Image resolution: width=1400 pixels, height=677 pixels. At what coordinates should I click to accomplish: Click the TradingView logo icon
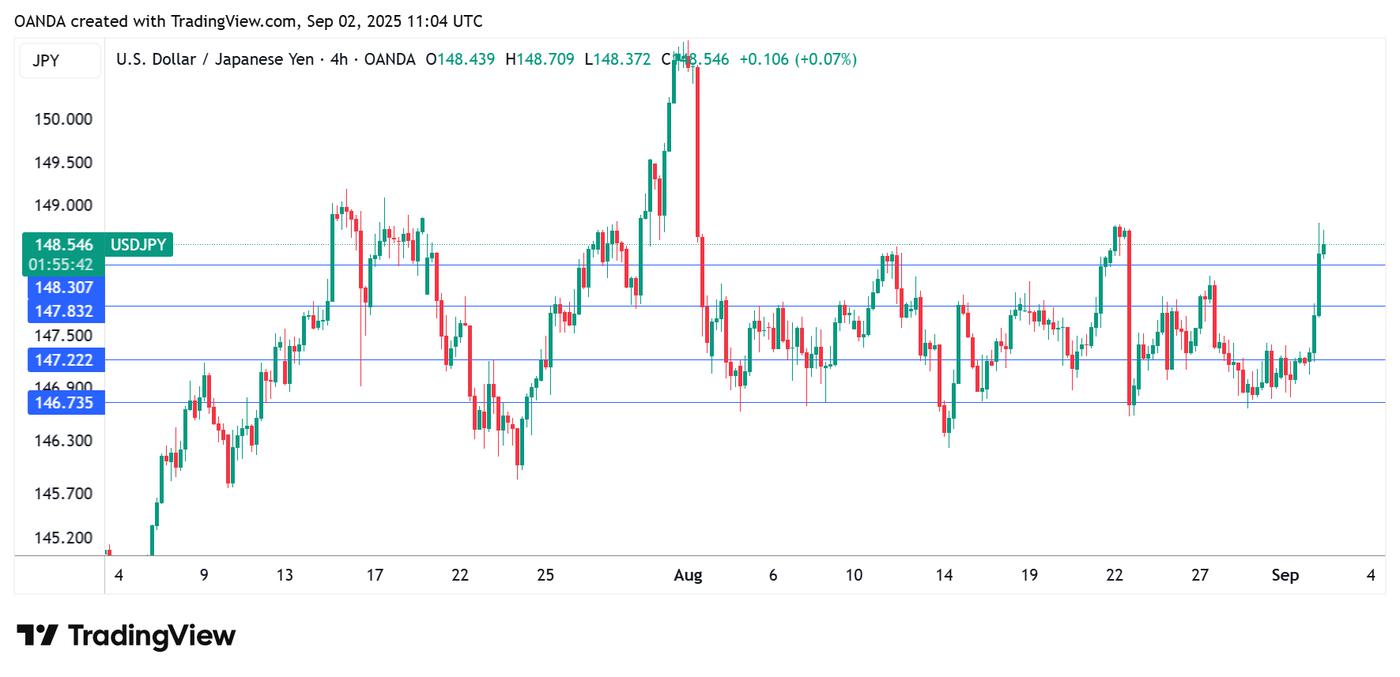[38, 635]
